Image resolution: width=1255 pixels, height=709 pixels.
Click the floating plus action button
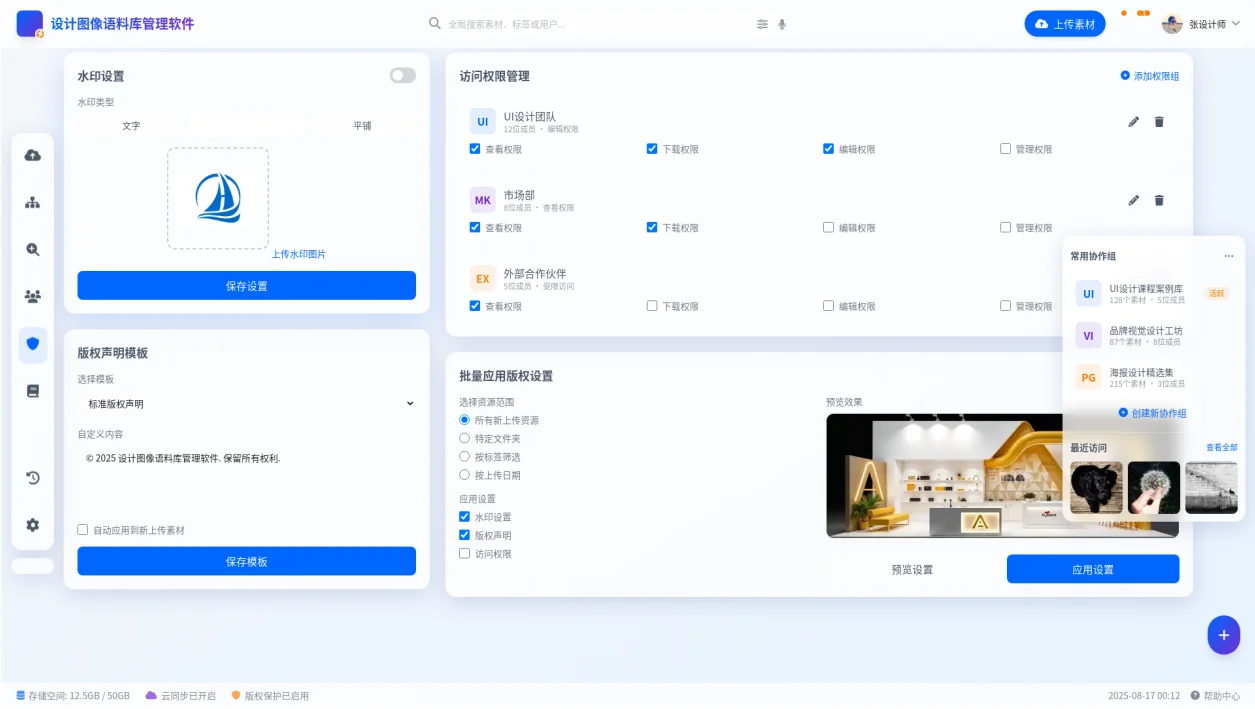coord(1224,635)
